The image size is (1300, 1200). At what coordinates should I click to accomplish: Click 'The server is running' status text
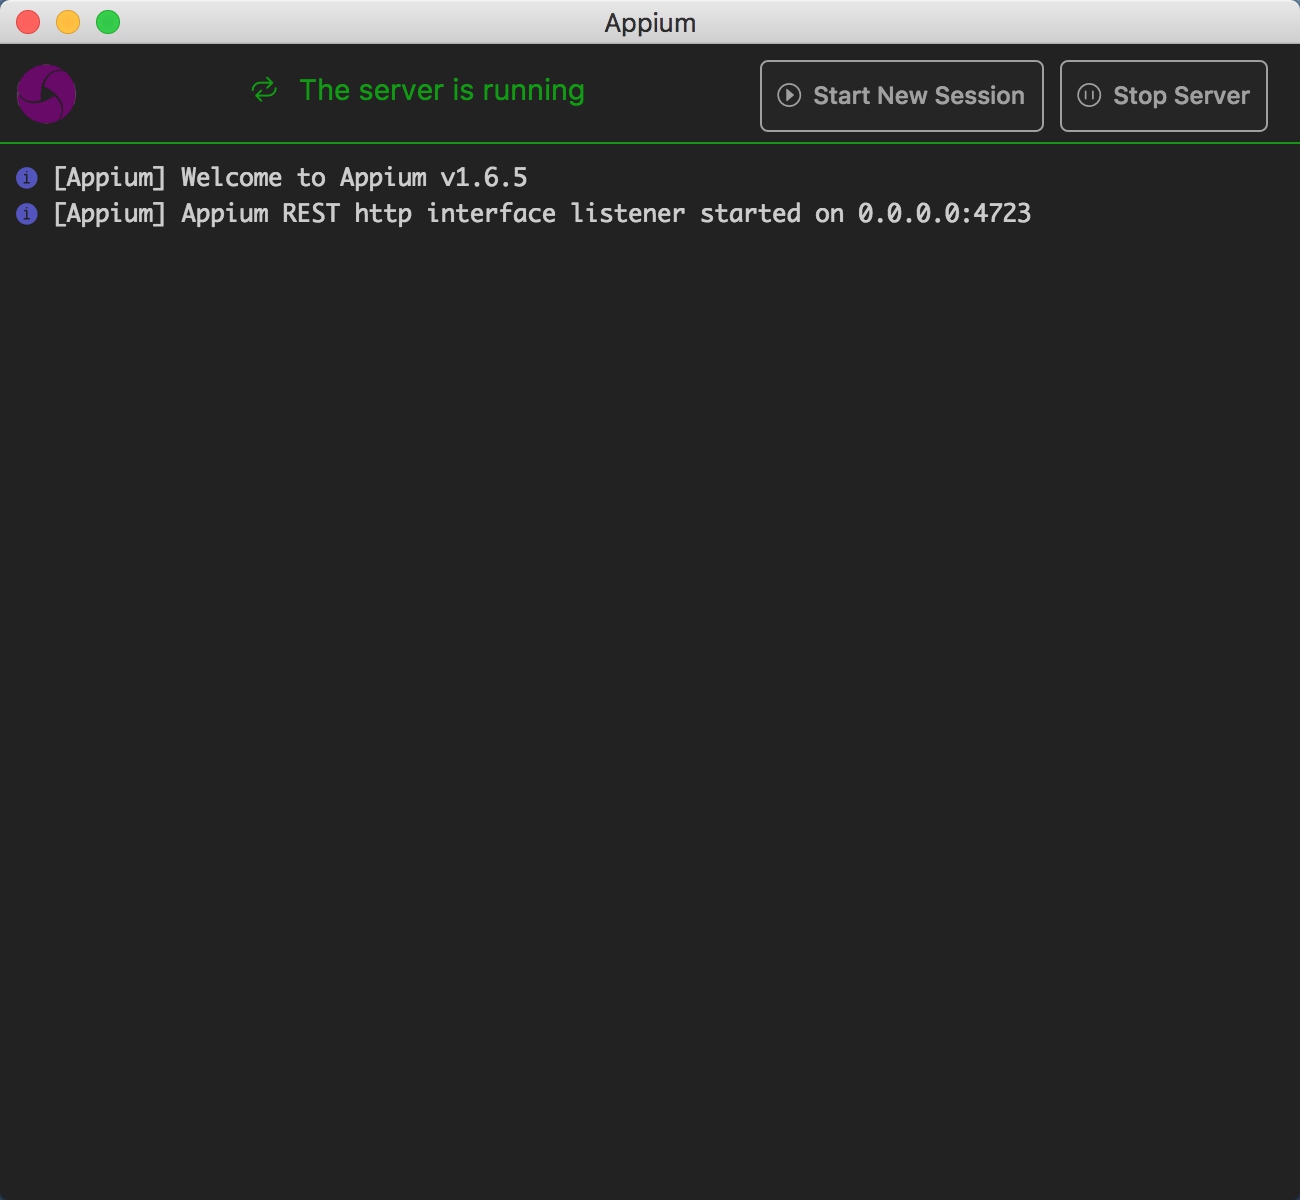coord(442,90)
